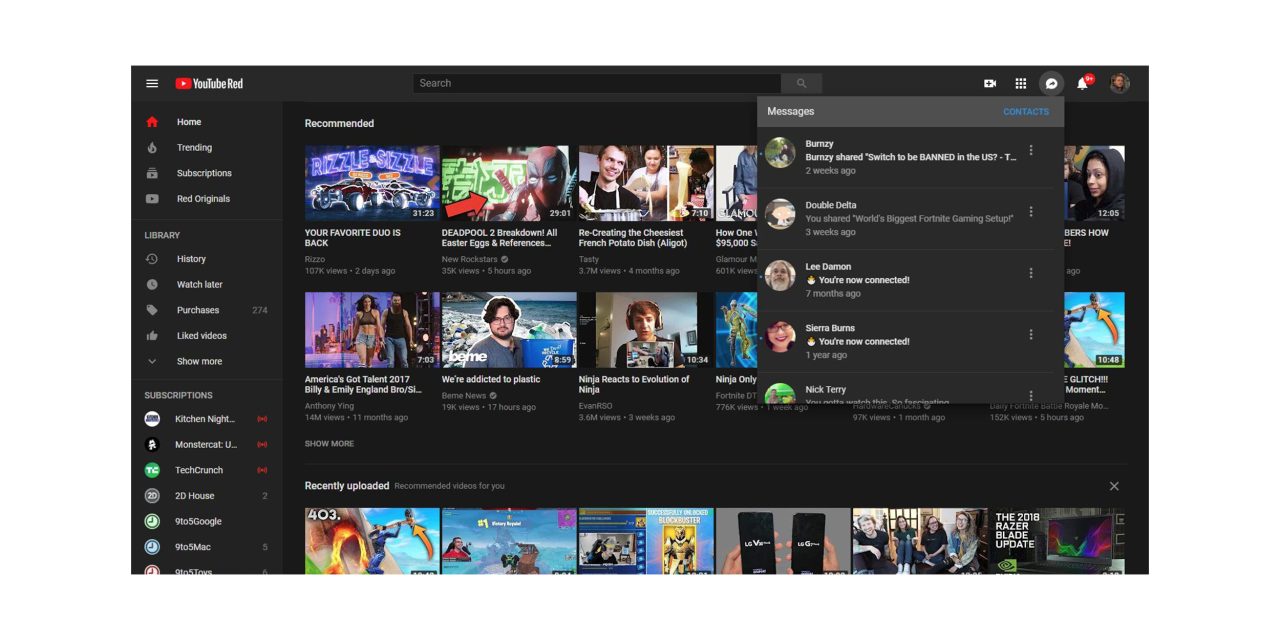Click the CONTACTS link in Messages
This screenshot has height=640, width=1280.
[1026, 112]
